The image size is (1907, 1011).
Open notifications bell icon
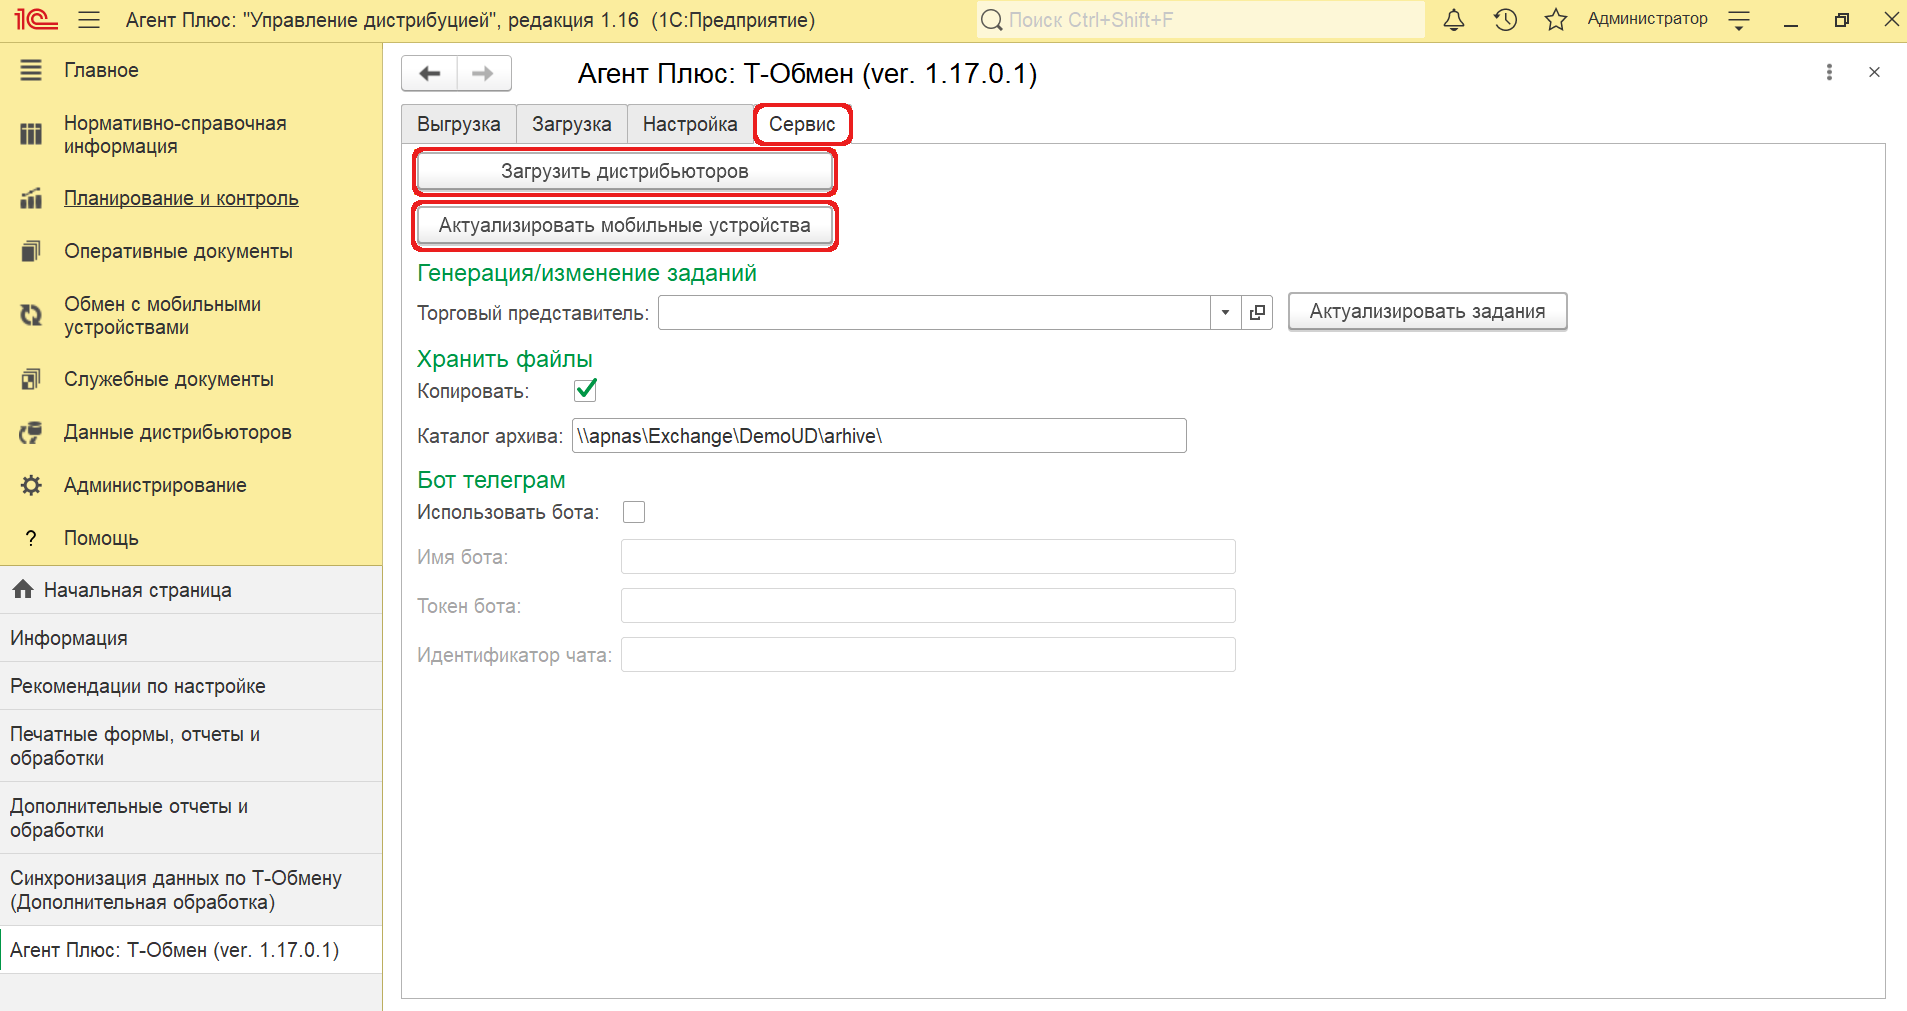pyautogui.click(x=1454, y=20)
